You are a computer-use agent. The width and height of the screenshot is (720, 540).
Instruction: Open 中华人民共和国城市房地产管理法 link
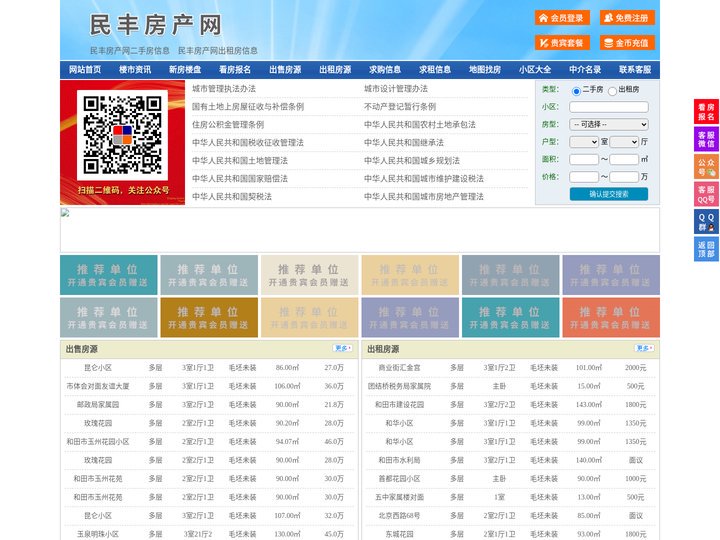424,197
